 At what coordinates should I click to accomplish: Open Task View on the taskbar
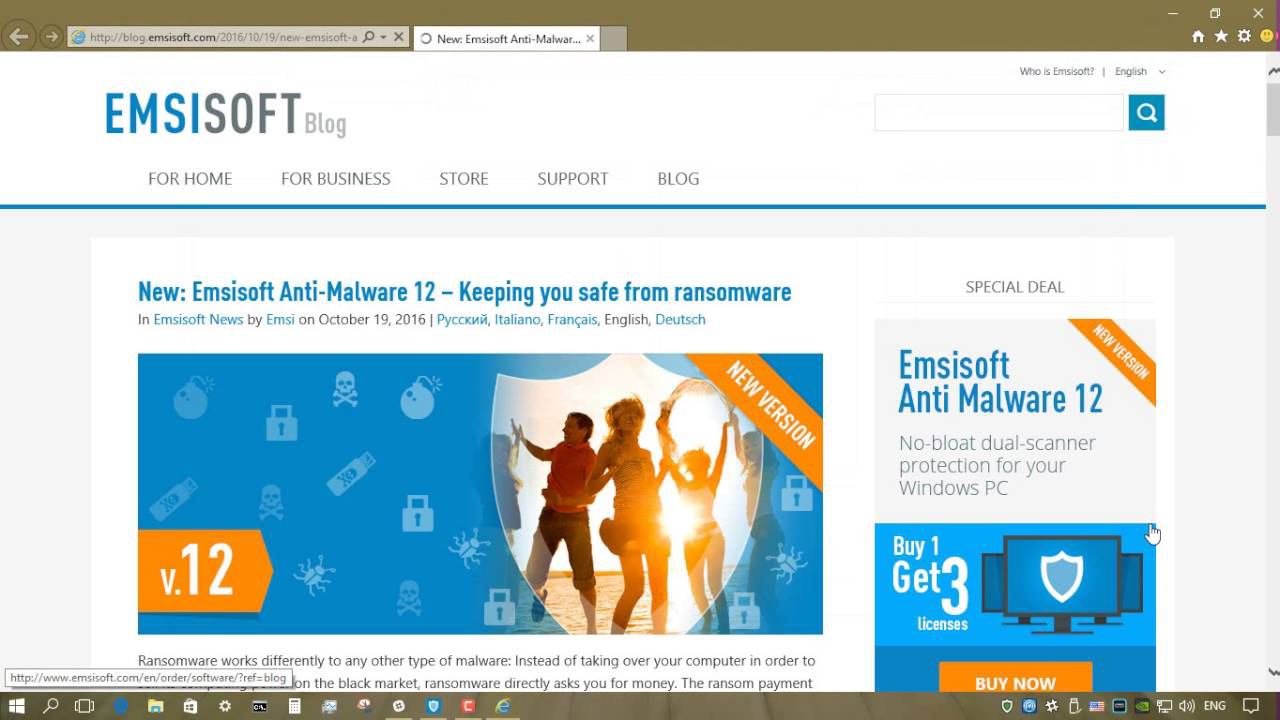pos(85,706)
